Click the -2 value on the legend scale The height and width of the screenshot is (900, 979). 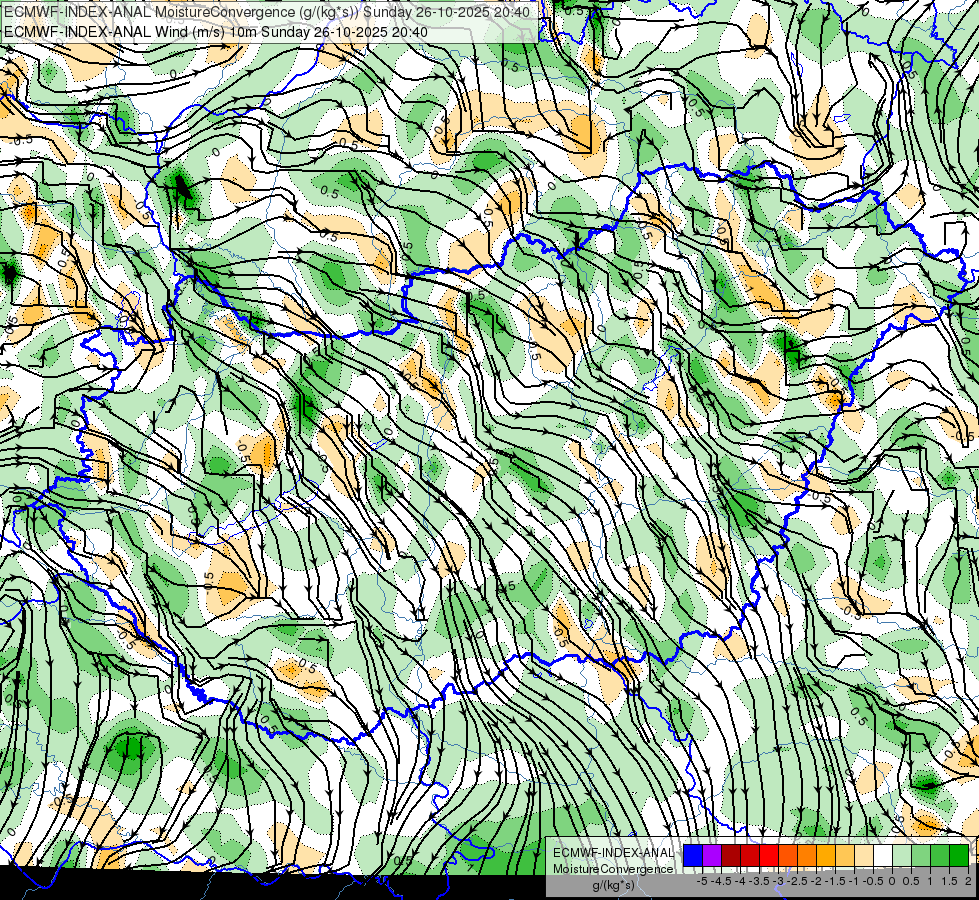(817, 881)
